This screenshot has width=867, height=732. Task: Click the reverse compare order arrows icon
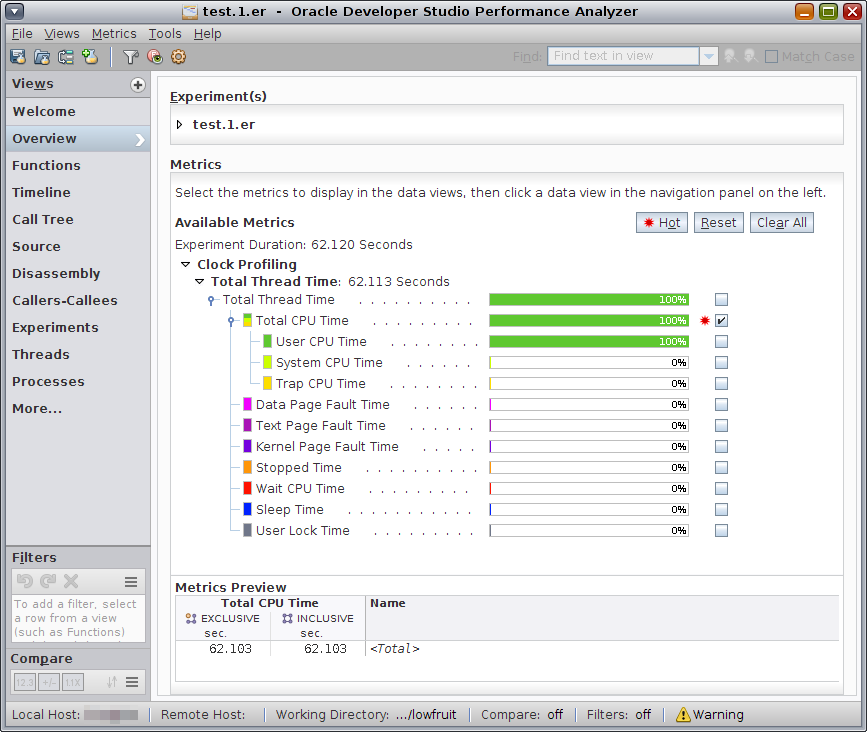click(x=112, y=682)
